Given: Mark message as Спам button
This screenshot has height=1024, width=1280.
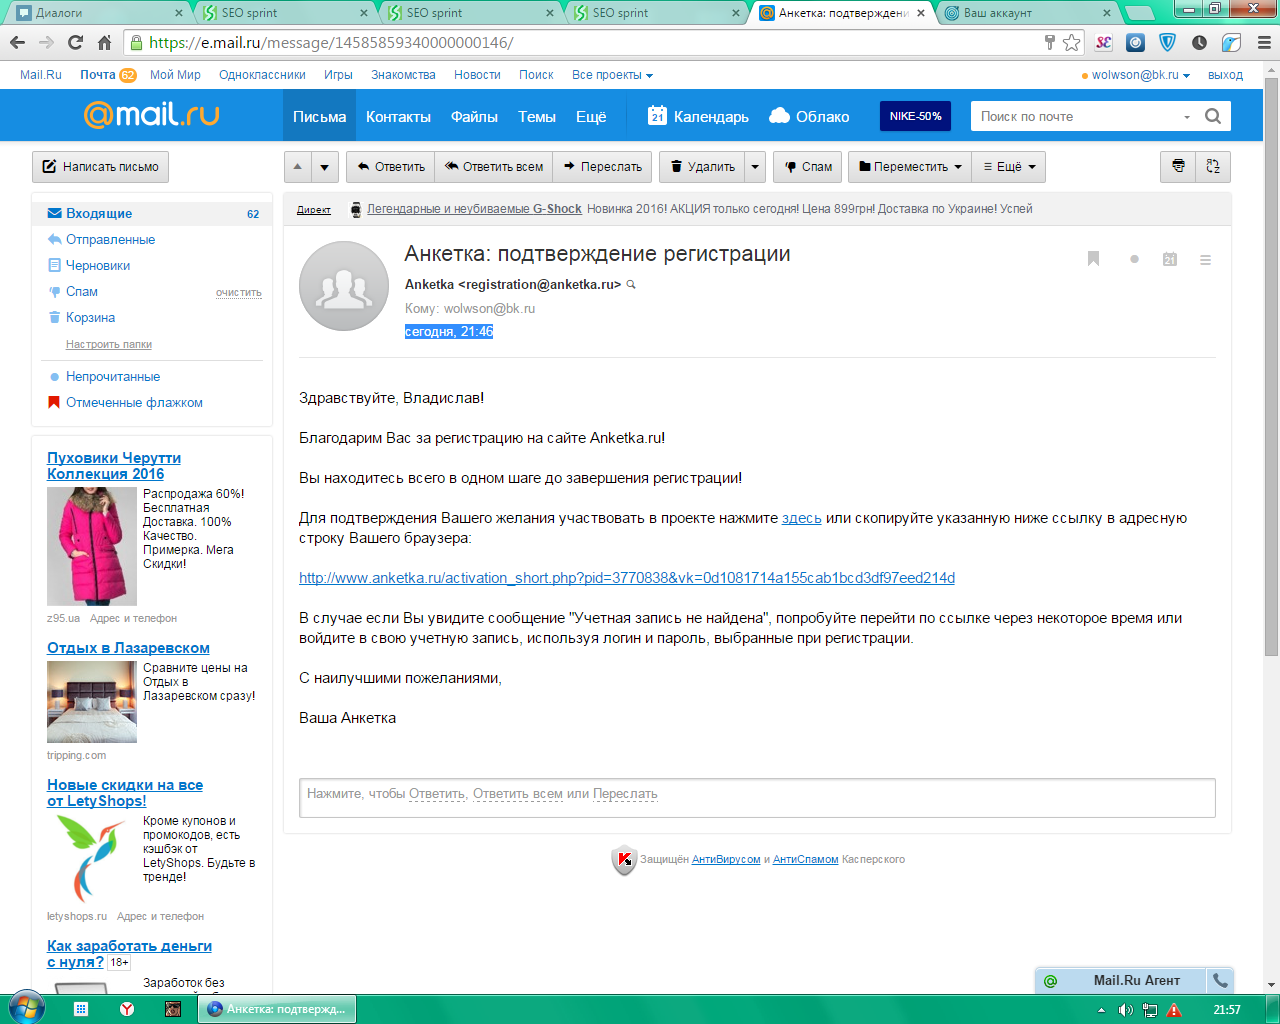Looking at the screenshot, I should [x=808, y=166].
